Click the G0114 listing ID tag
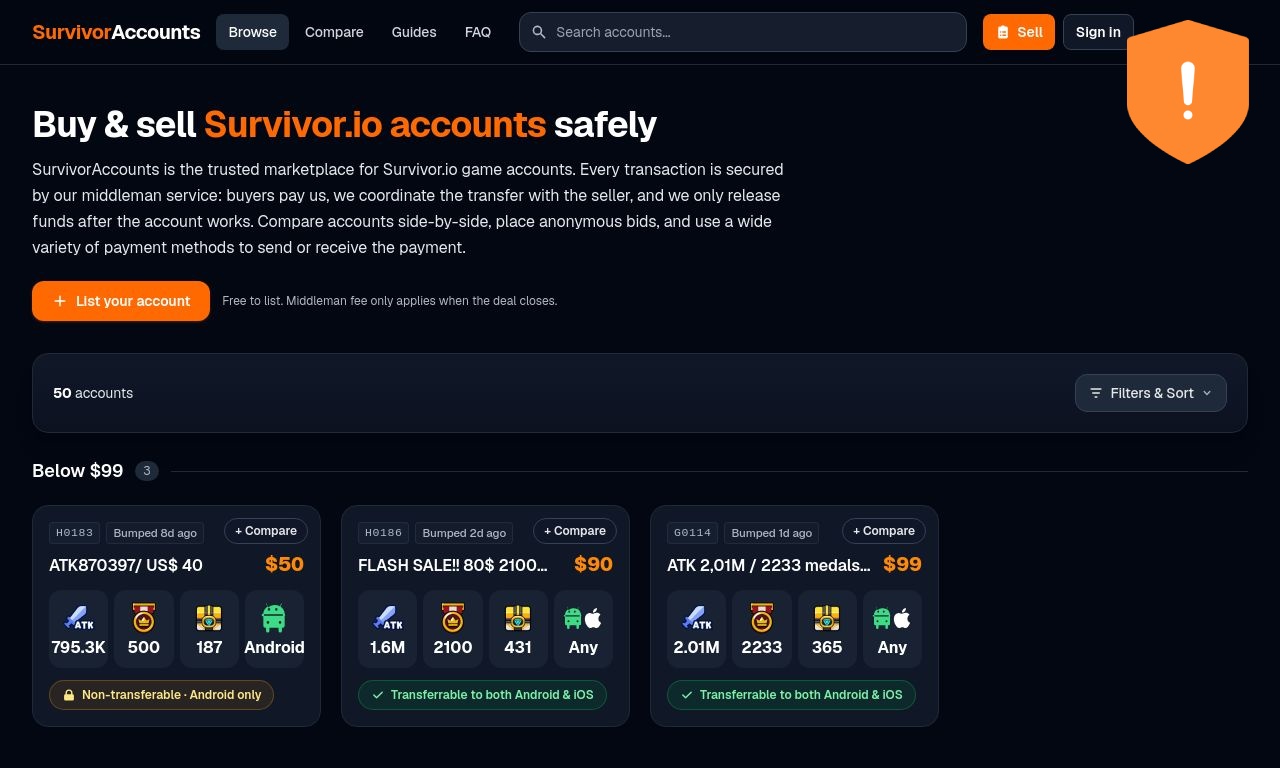The image size is (1280, 768). point(692,533)
